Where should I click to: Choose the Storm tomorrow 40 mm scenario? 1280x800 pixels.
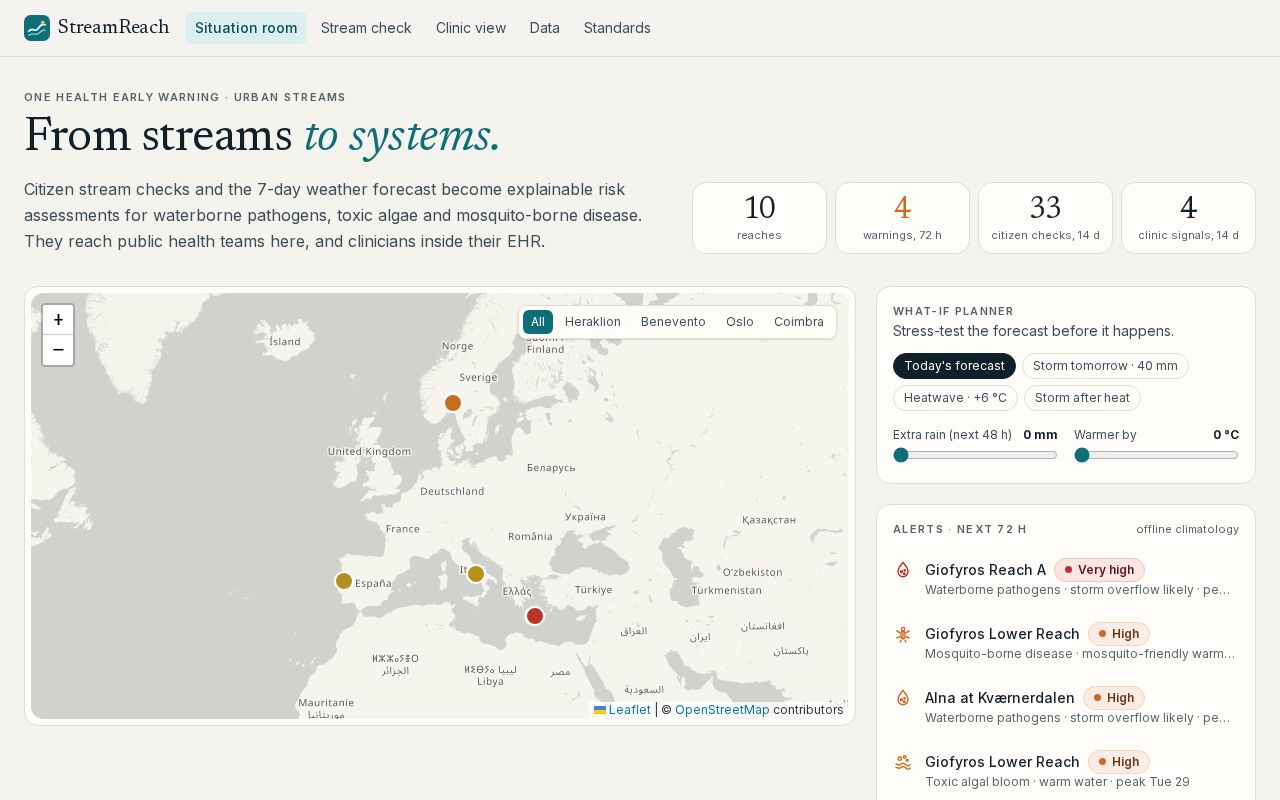1105,366
